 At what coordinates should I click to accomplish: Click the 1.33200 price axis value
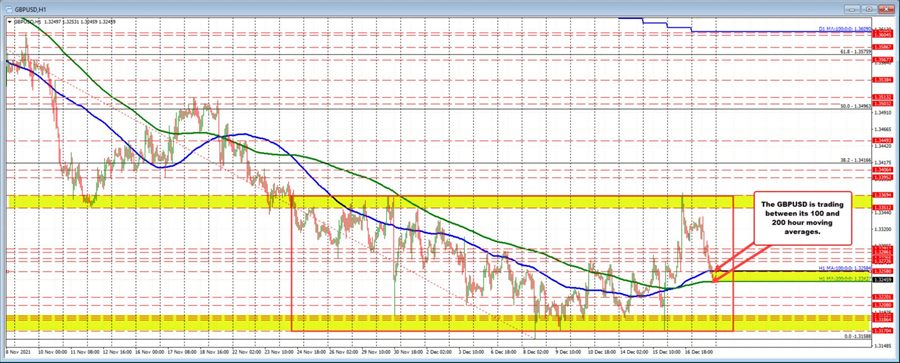coord(882,229)
